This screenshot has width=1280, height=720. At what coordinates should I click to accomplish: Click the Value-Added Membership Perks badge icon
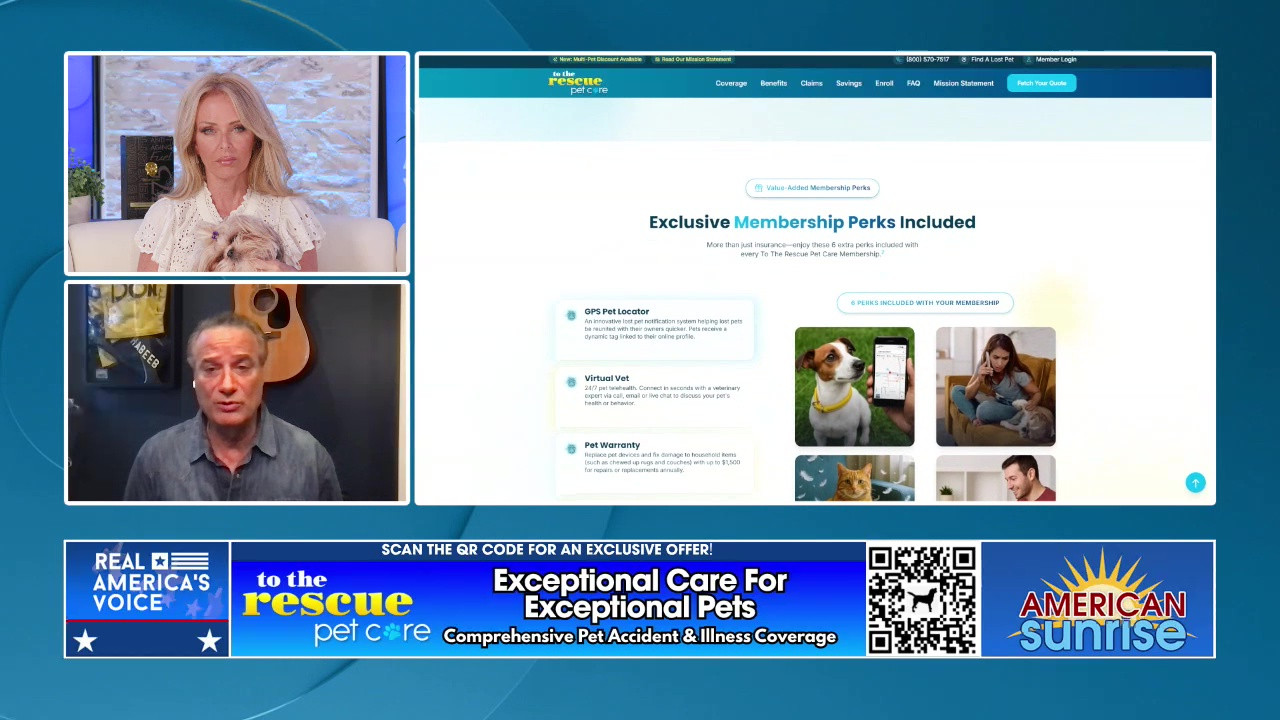tap(758, 188)
